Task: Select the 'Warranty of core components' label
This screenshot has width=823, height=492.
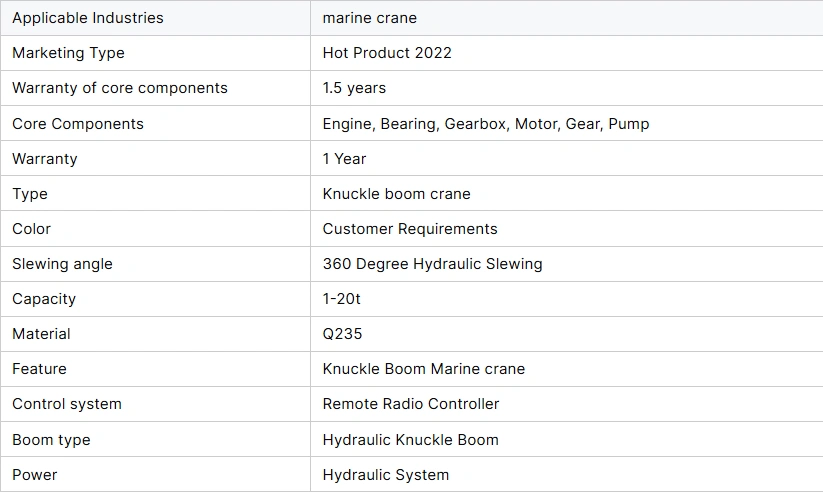Action: coord(120,88)
